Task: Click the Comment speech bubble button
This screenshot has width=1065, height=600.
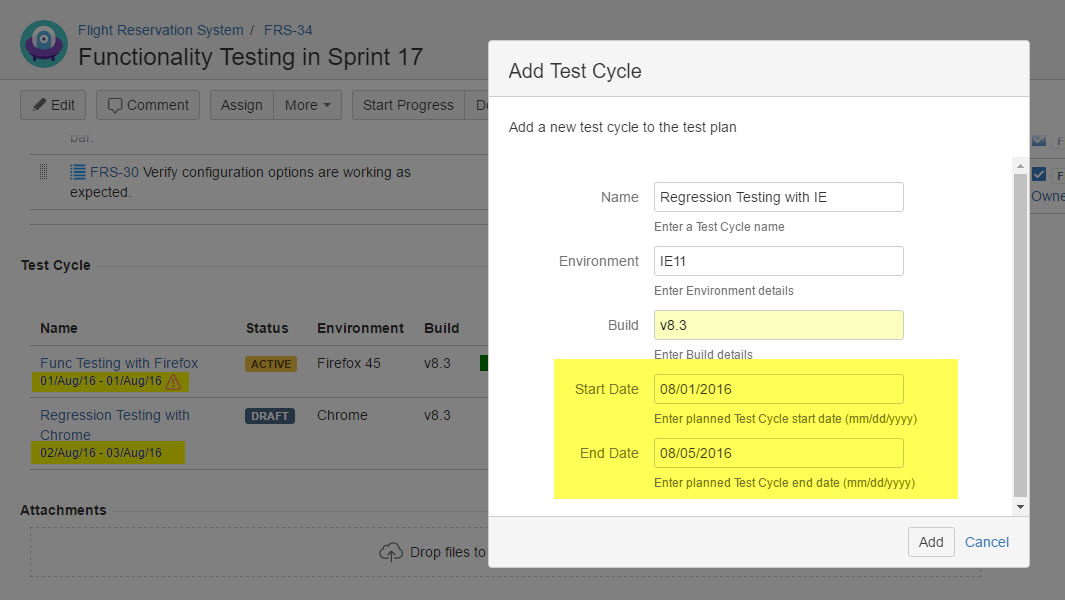Action: coord(148,105)
